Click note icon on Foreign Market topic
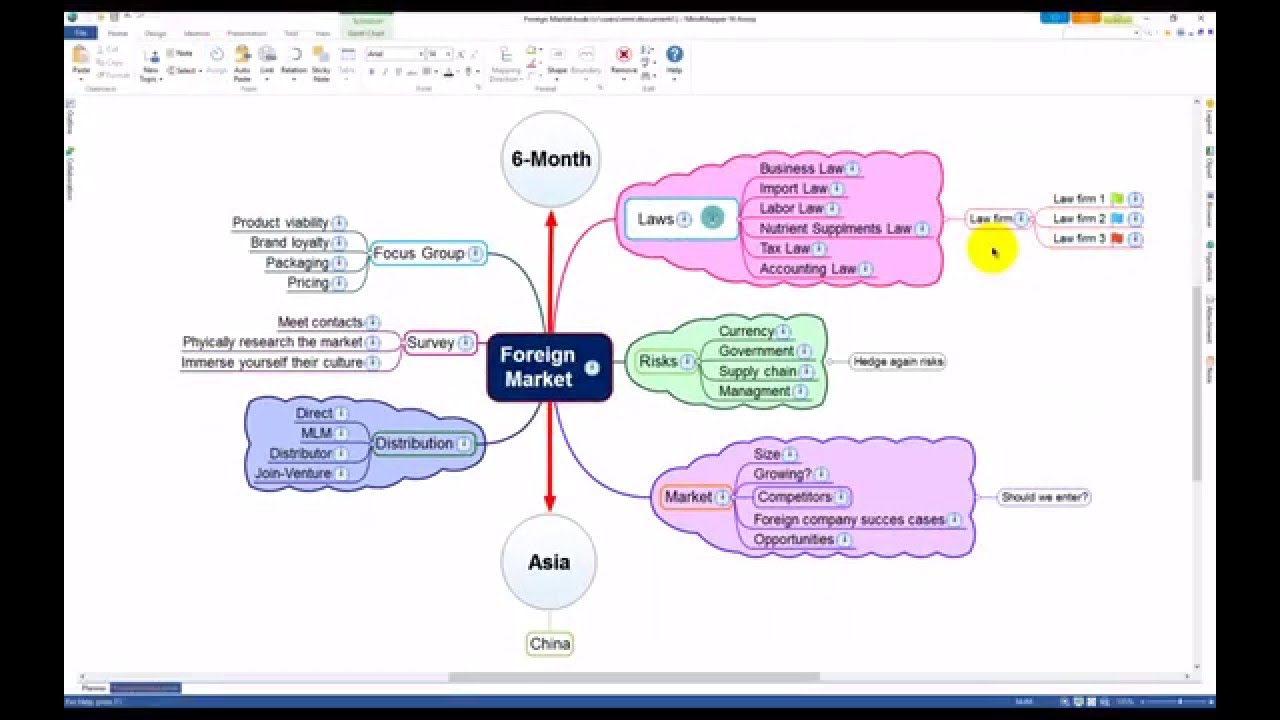This screenshot has width=1280, height=720. click(592, 367)
